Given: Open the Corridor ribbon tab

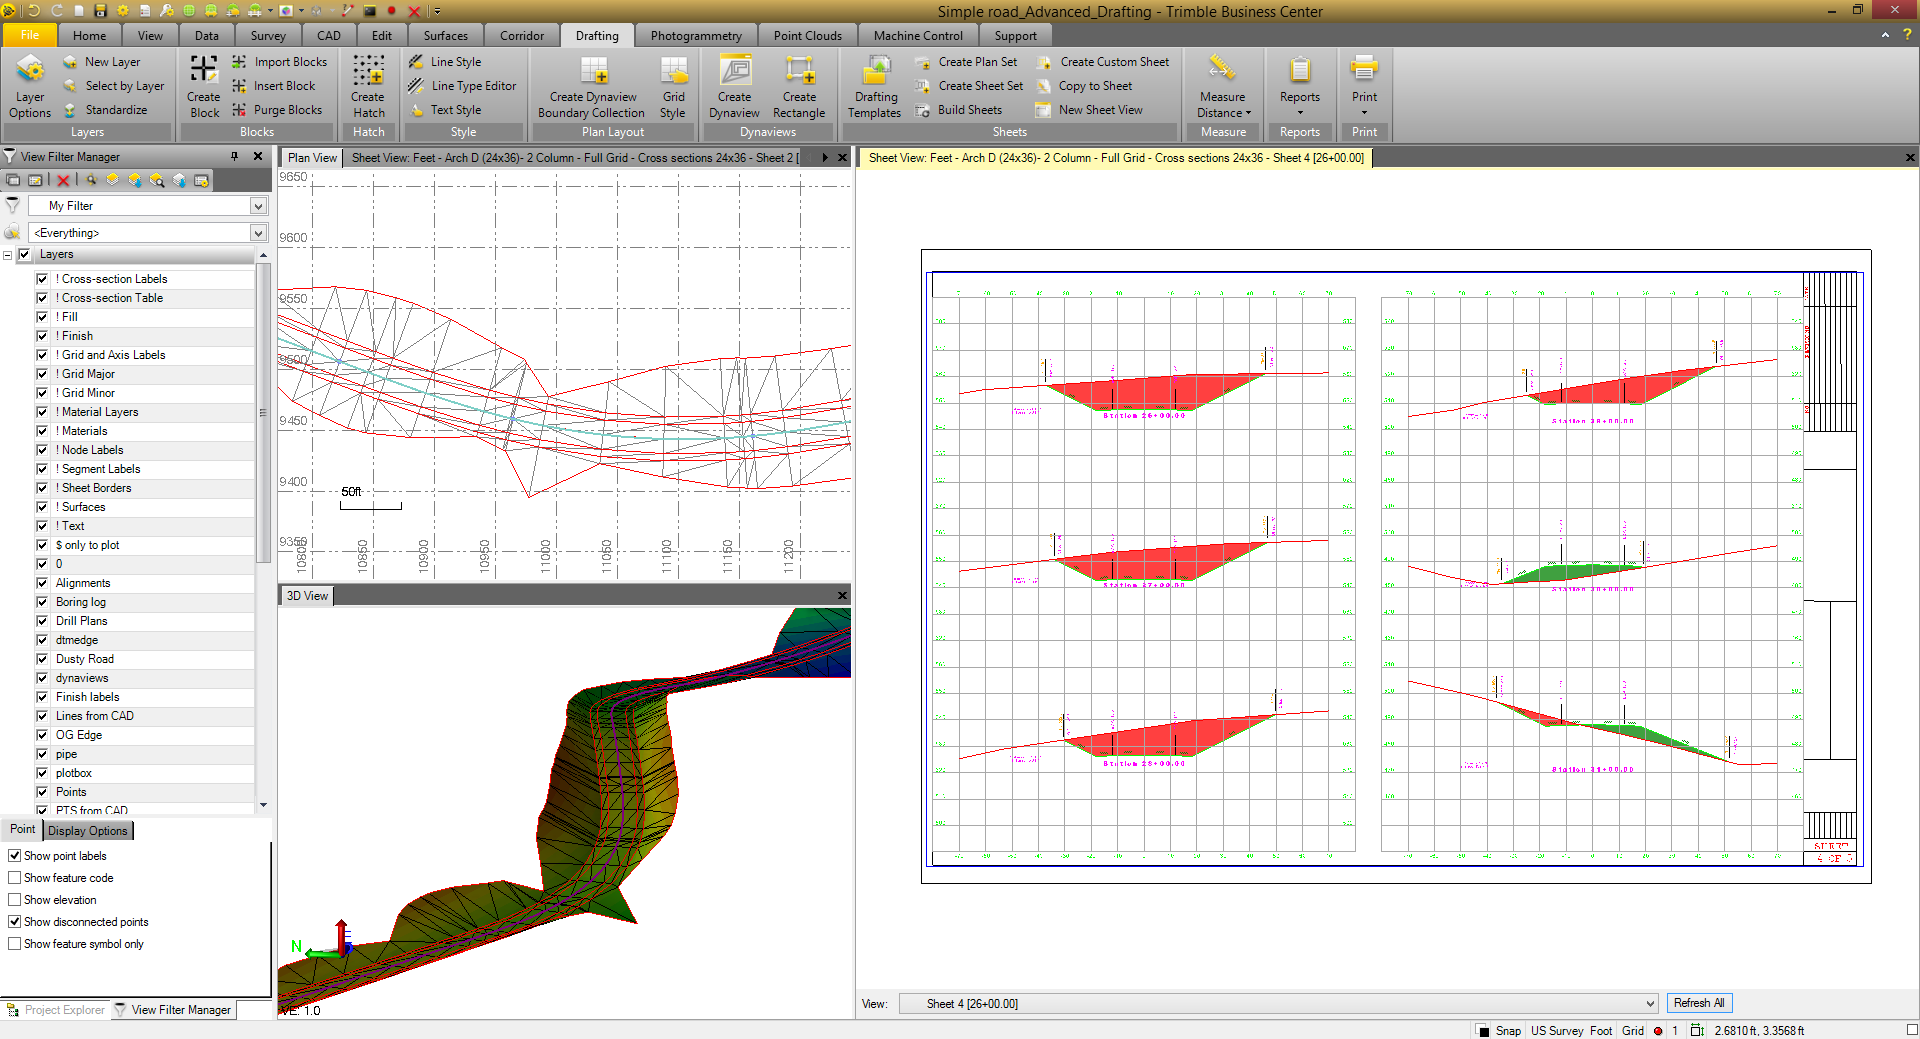Looking at the screenshot, I should [x=522, y=36].
